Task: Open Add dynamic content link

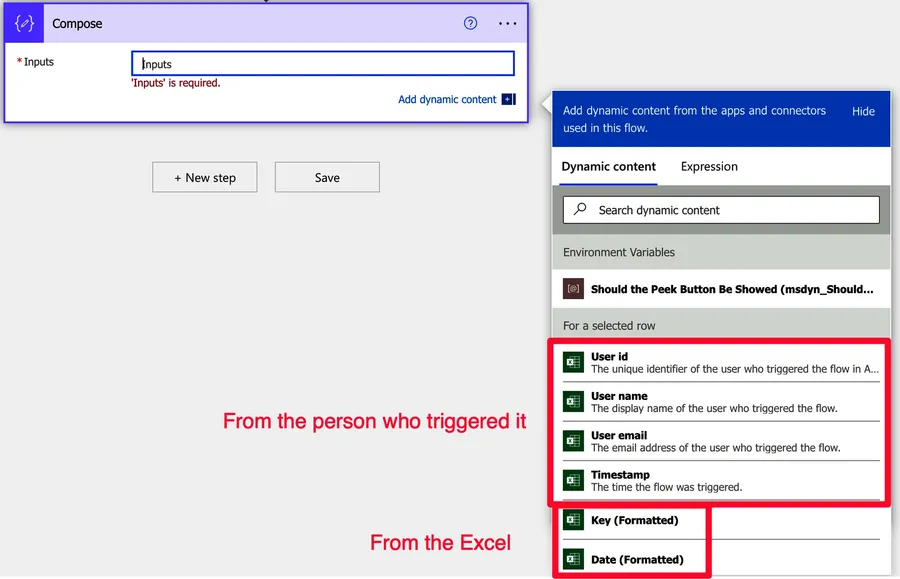Action: tap(448, 100)
